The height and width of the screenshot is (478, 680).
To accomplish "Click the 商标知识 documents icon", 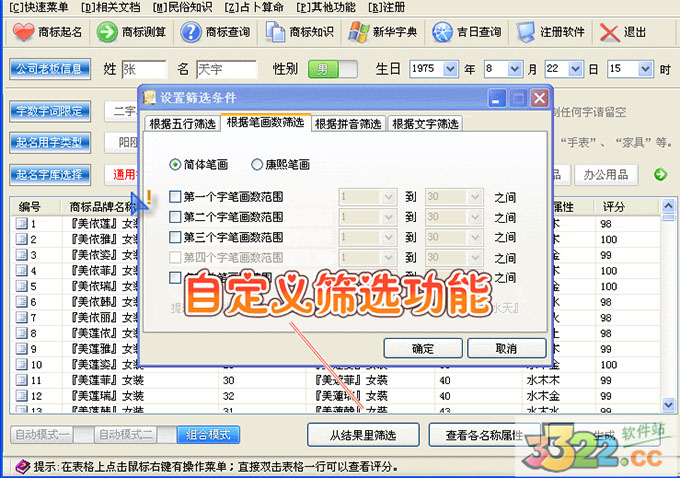I will pos(275,32).
